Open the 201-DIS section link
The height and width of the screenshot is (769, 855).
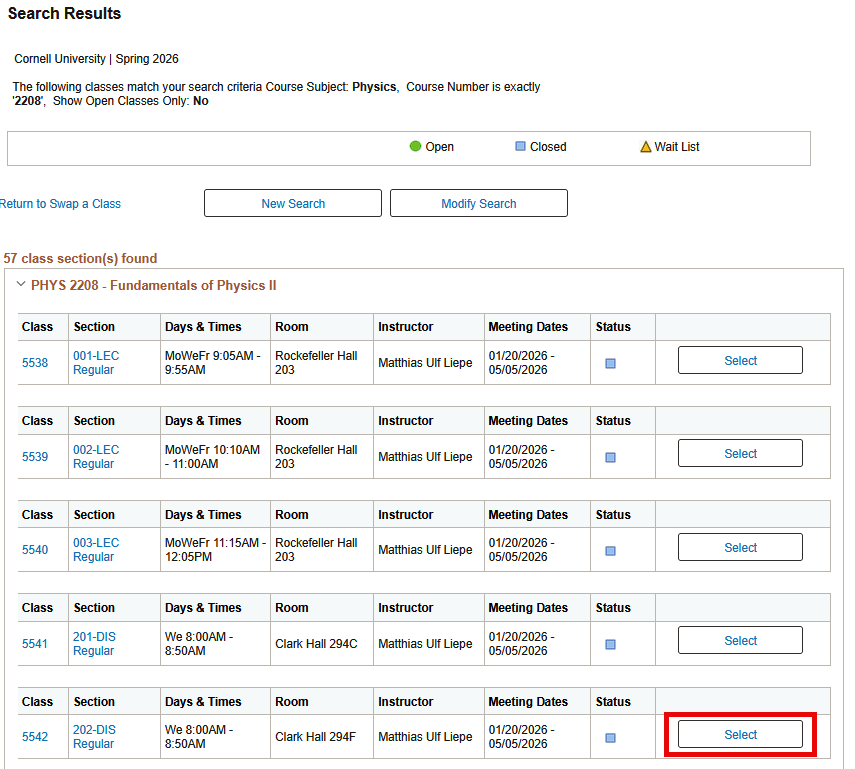(x=94, y=637)
